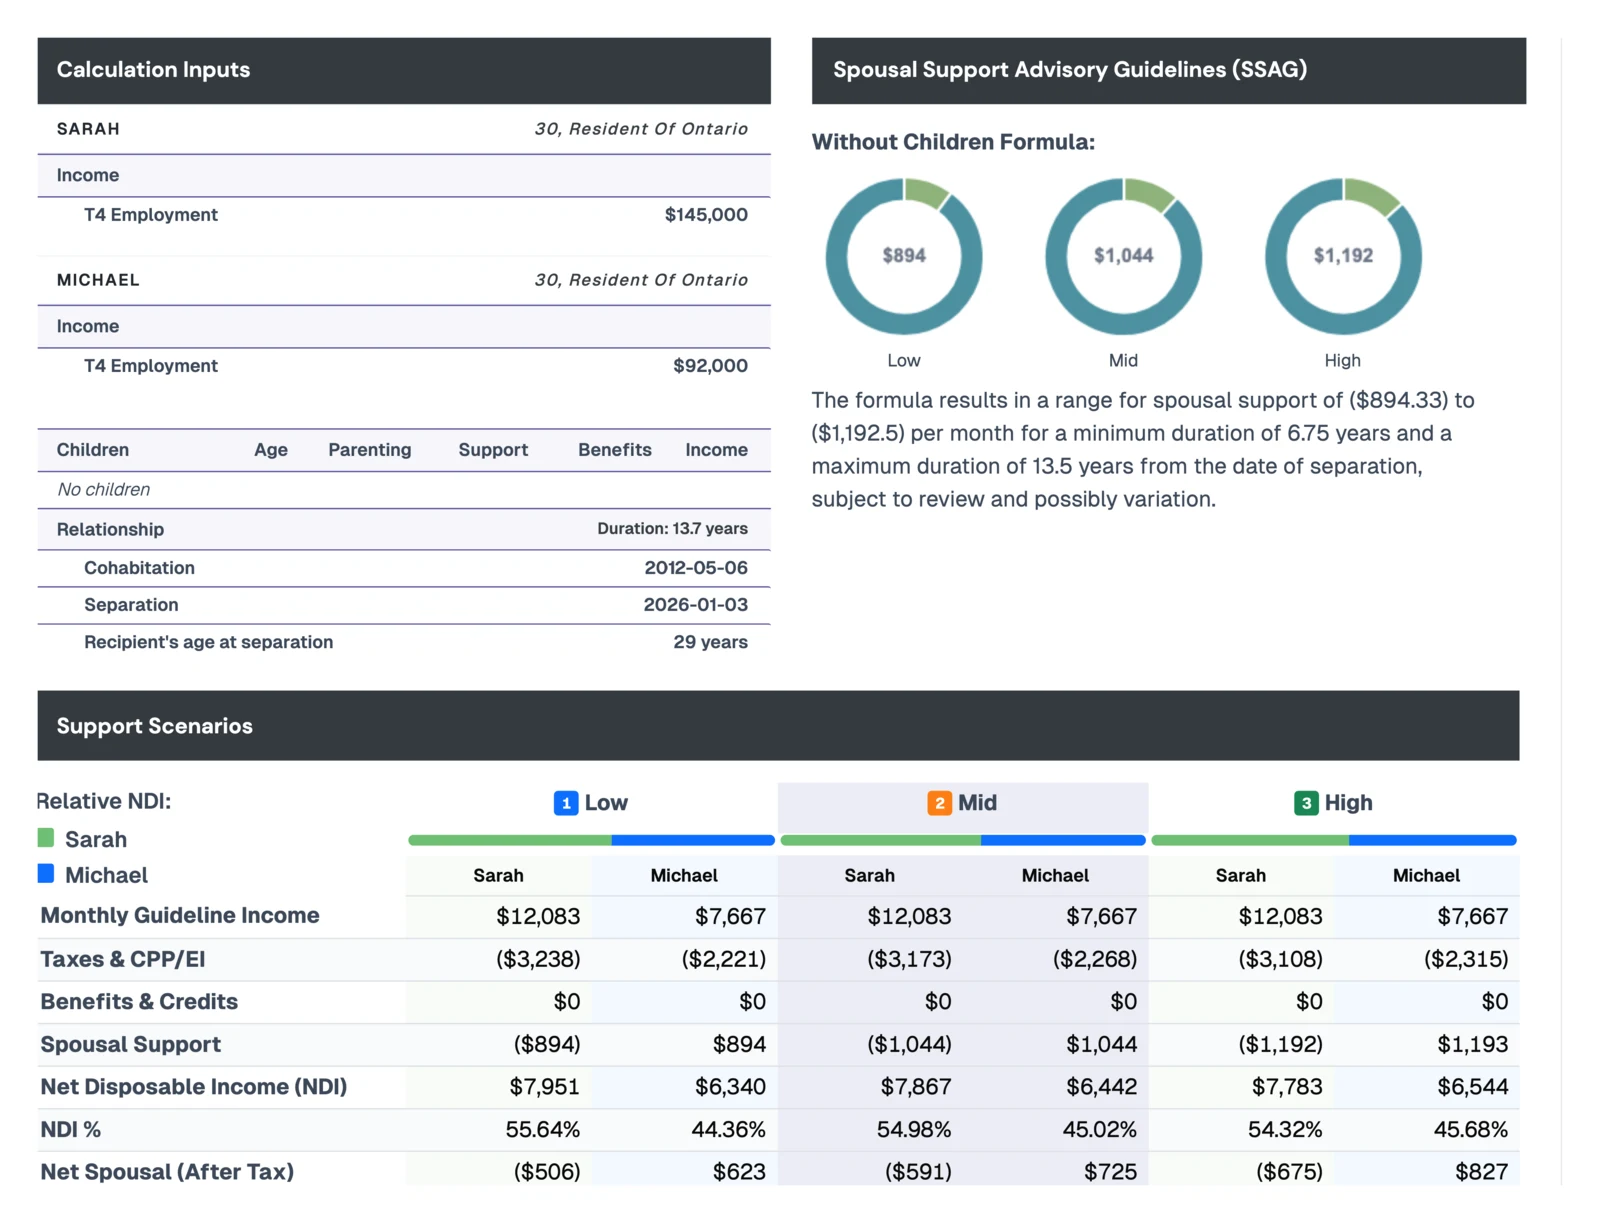Screen dimensions: 1600x1223
Task: Click the $827 net spousal value
Action: click(1481, 1172)
